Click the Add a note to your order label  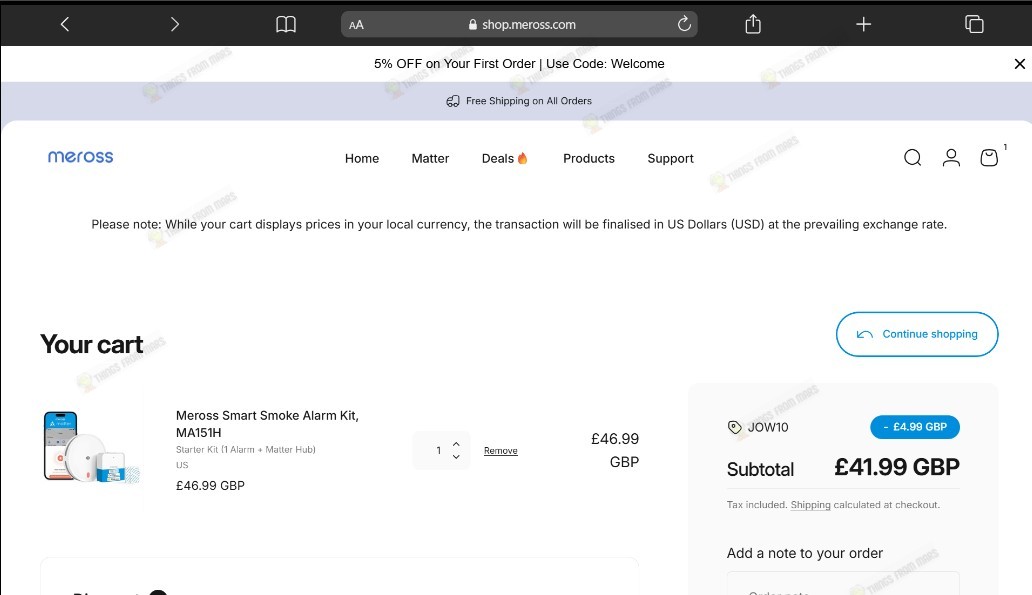tap(804, 554)
